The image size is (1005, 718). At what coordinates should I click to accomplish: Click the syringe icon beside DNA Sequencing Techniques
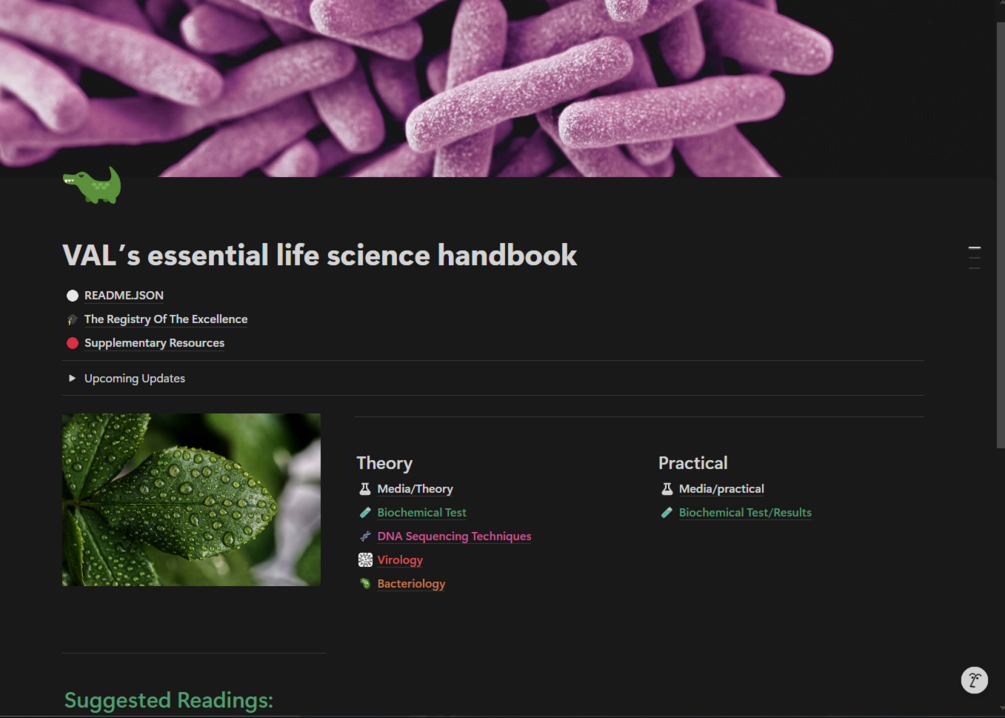click(x=364, y=536)
